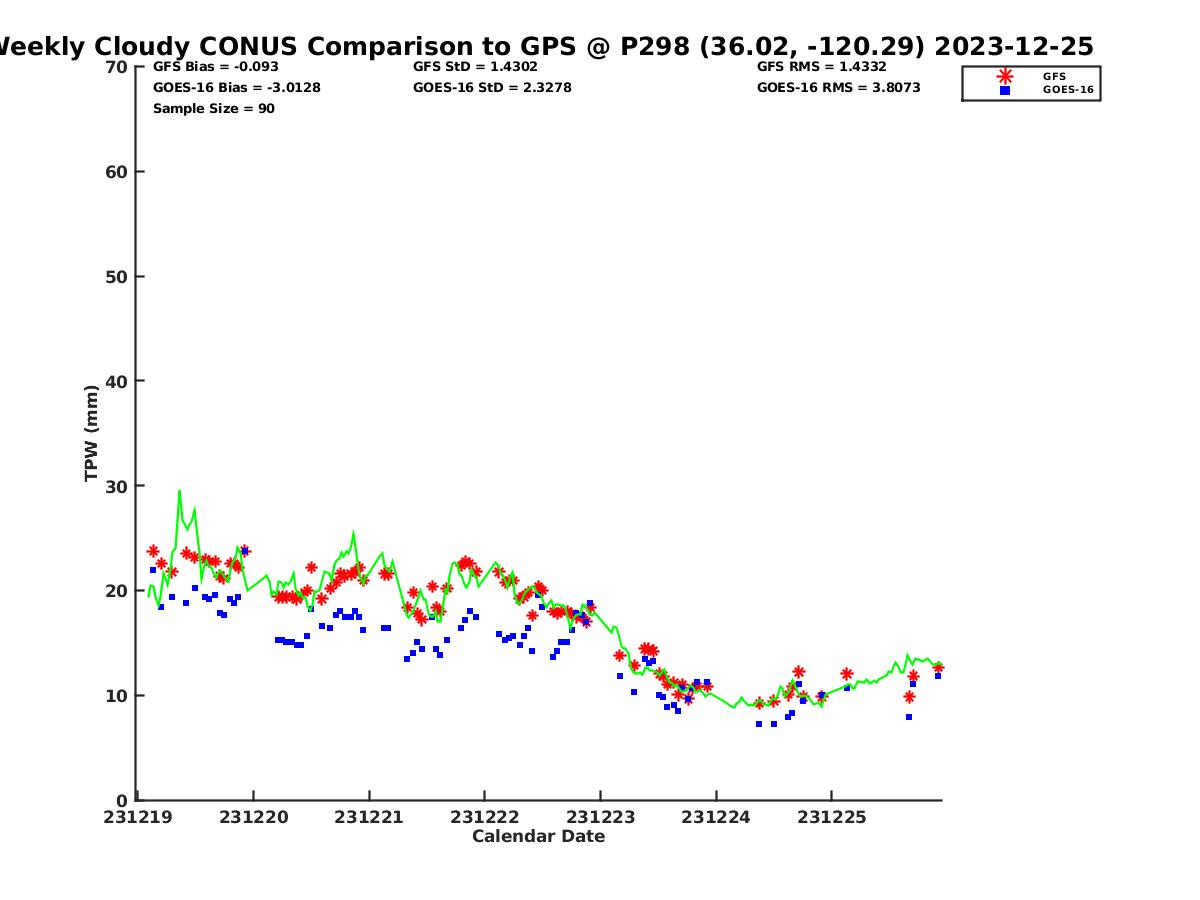Select the GOES-16 RMS = 3.8073 label
Screen dimensions: 1200x900
click(x=838, y=88)
